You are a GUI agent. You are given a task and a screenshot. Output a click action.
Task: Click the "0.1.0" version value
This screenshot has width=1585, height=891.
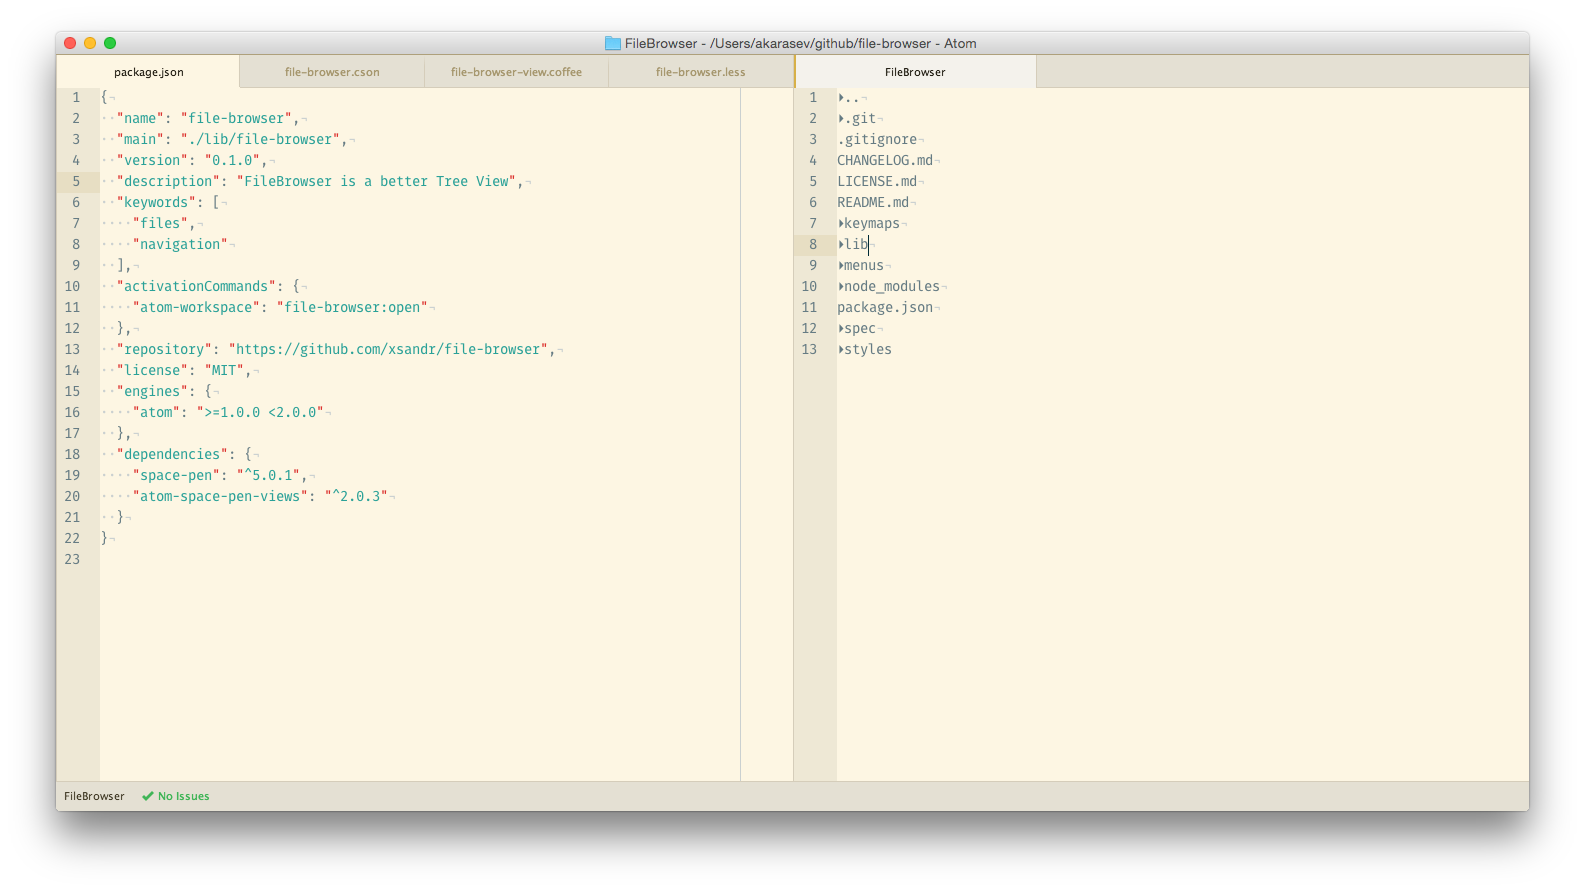pos(233,160)
